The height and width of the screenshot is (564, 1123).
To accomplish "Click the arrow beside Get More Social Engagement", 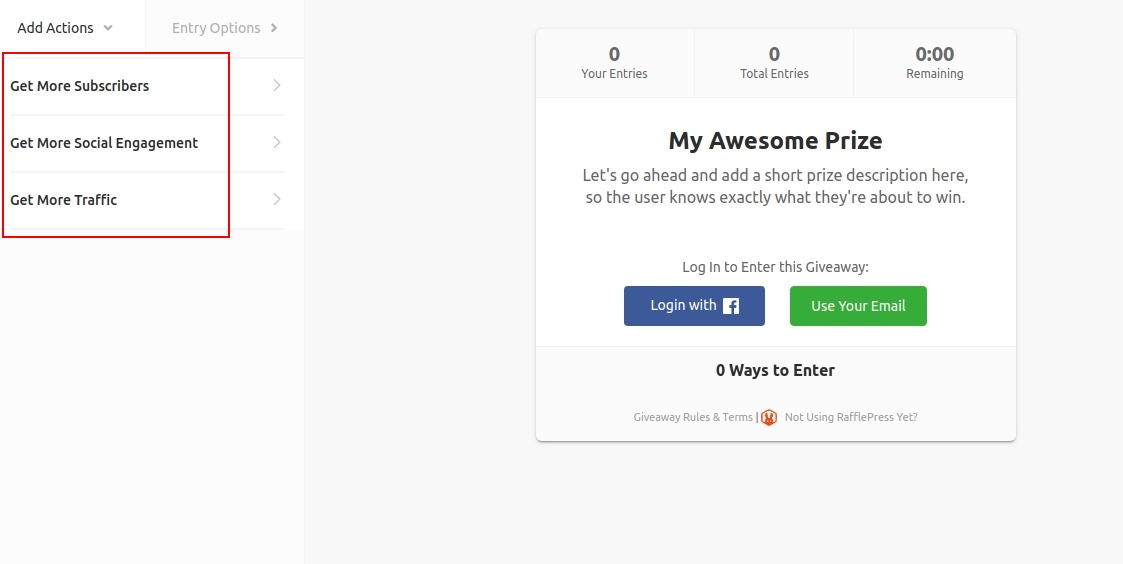I will tap(277, 143).
